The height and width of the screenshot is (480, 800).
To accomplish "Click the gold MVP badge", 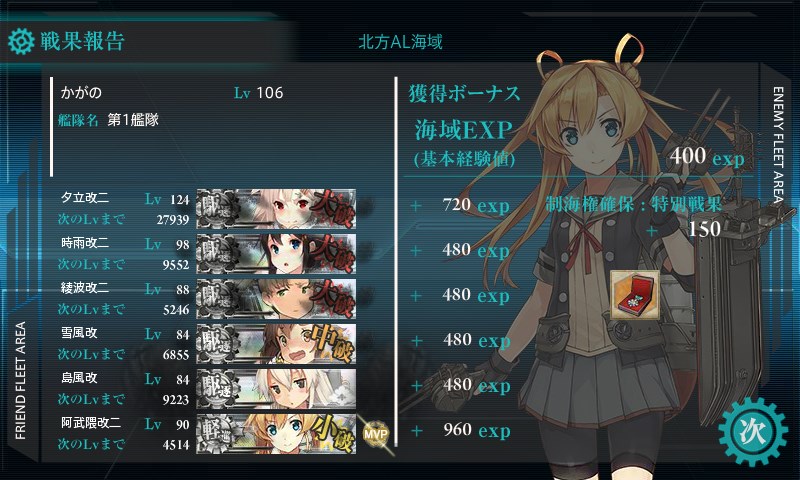I will (x=376, y=434).
